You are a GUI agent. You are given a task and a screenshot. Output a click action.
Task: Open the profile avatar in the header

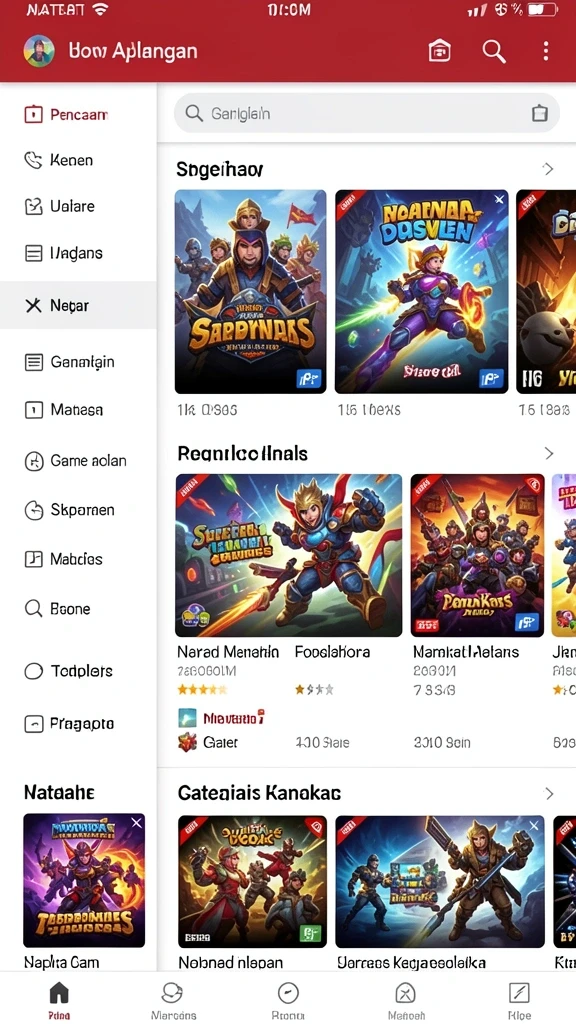(39, 51)
